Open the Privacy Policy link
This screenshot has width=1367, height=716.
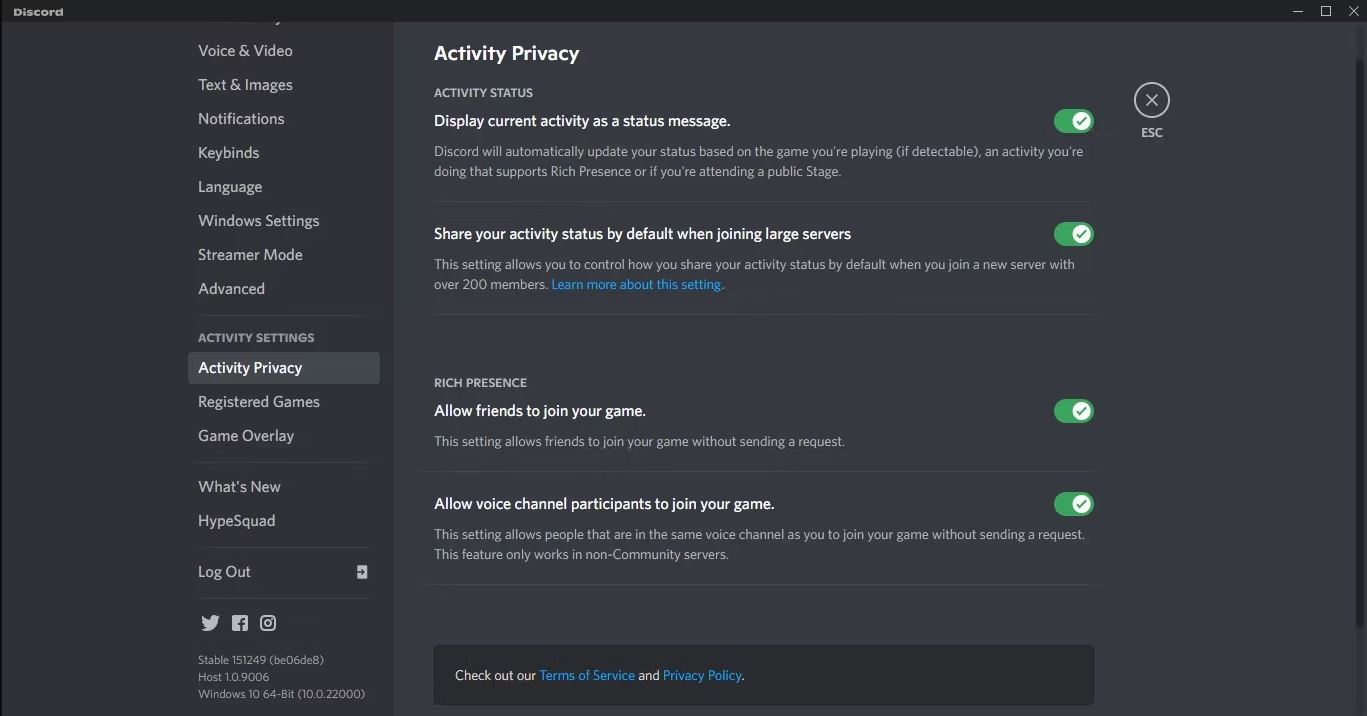[702, 676]
